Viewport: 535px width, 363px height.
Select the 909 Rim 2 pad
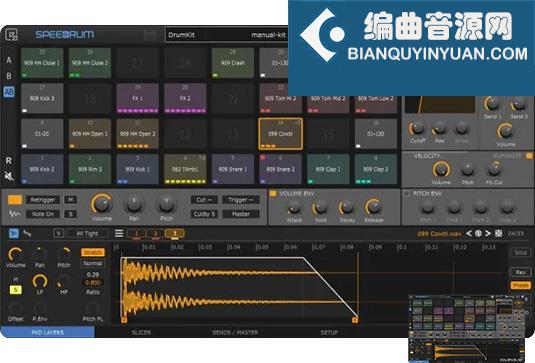tap(90, 169)
